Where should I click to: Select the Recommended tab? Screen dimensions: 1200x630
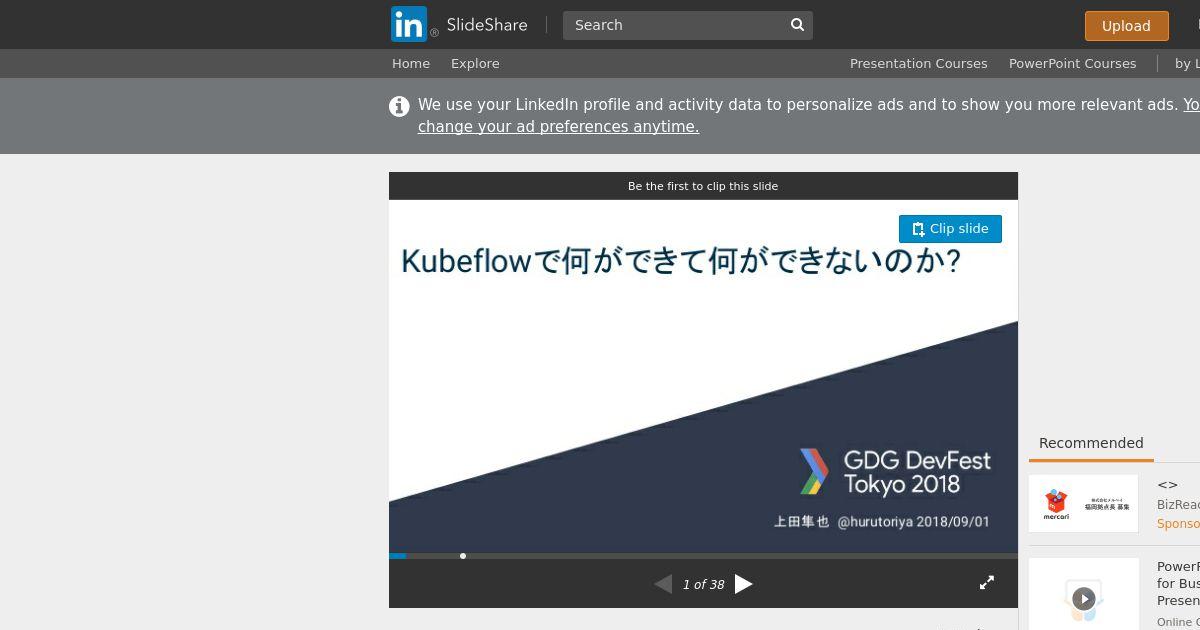[1091, 443]
